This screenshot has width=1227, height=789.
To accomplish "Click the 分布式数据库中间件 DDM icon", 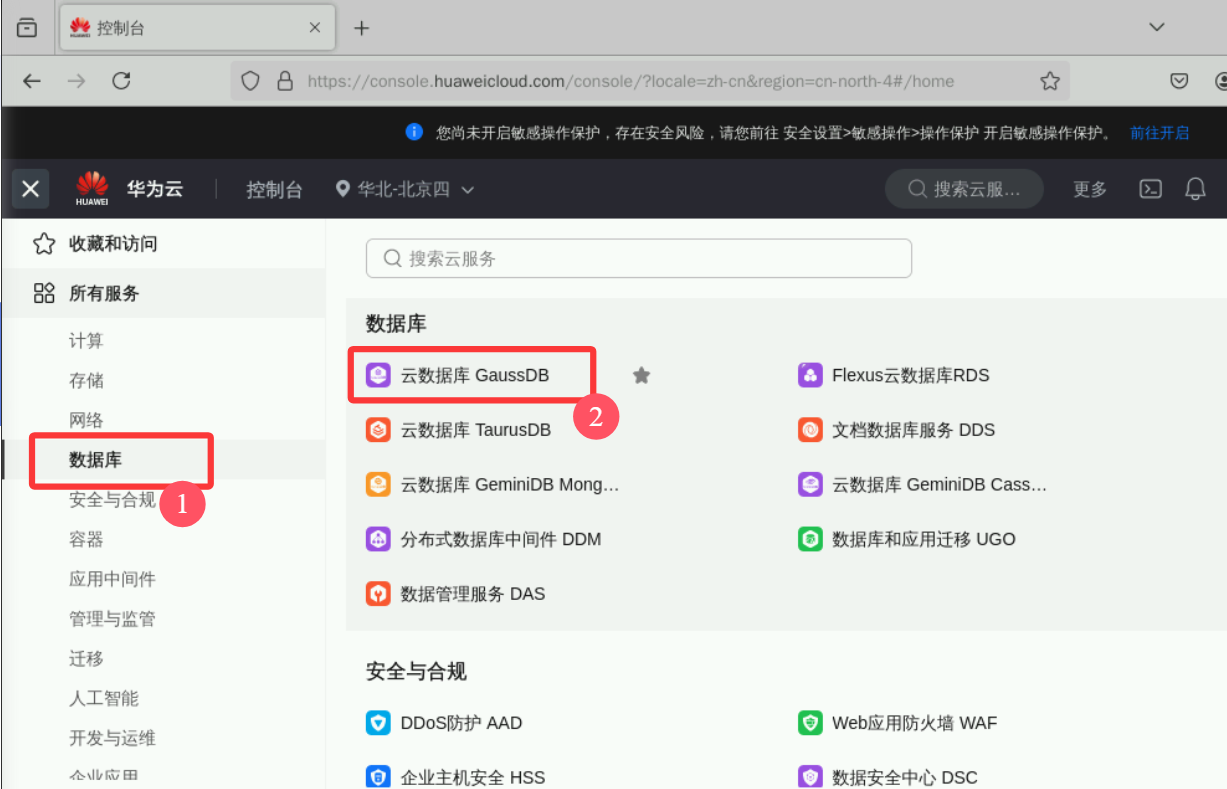I will [x=377, y=539].
